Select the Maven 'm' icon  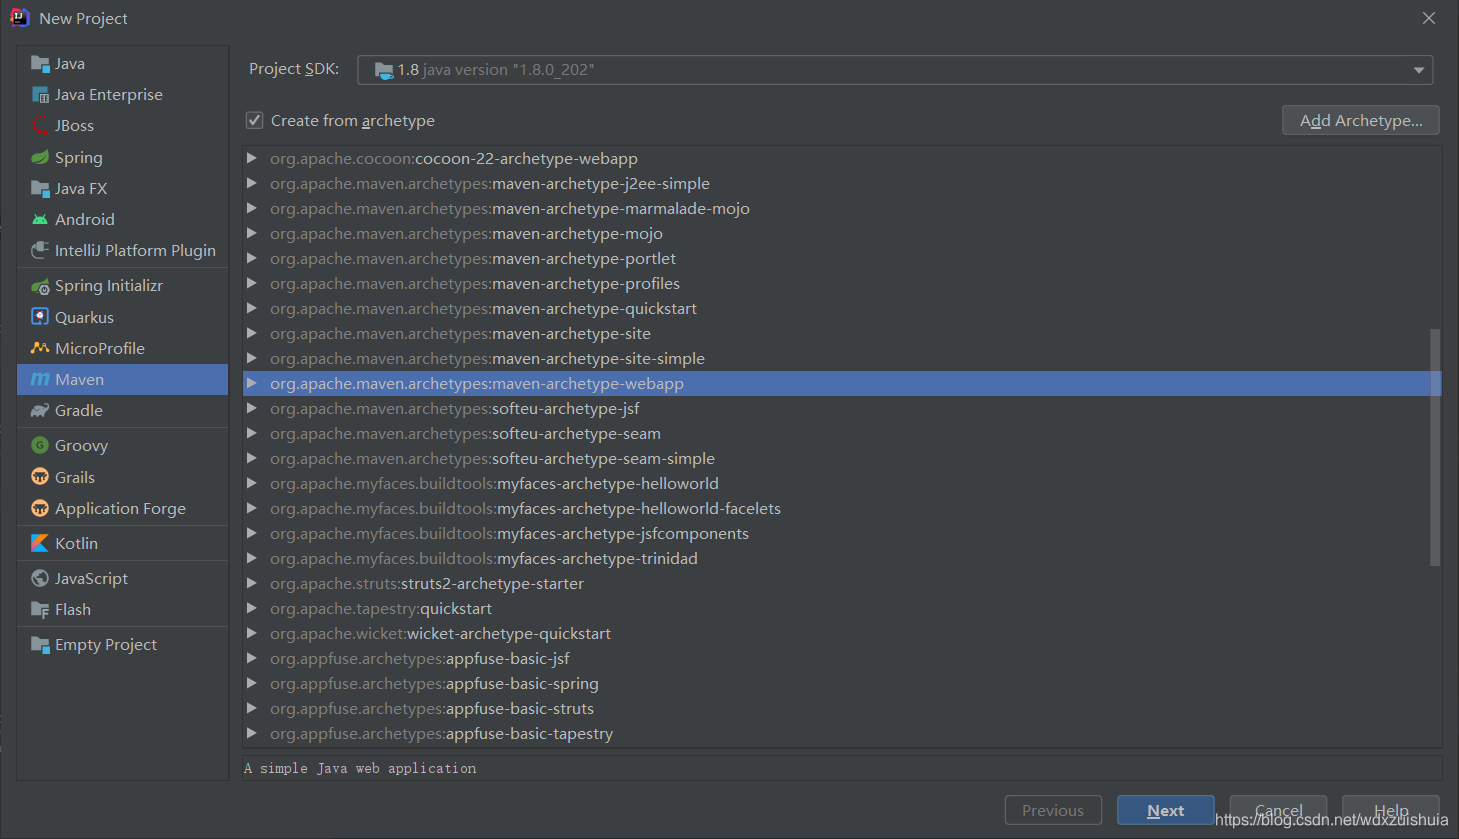[40, 379]
